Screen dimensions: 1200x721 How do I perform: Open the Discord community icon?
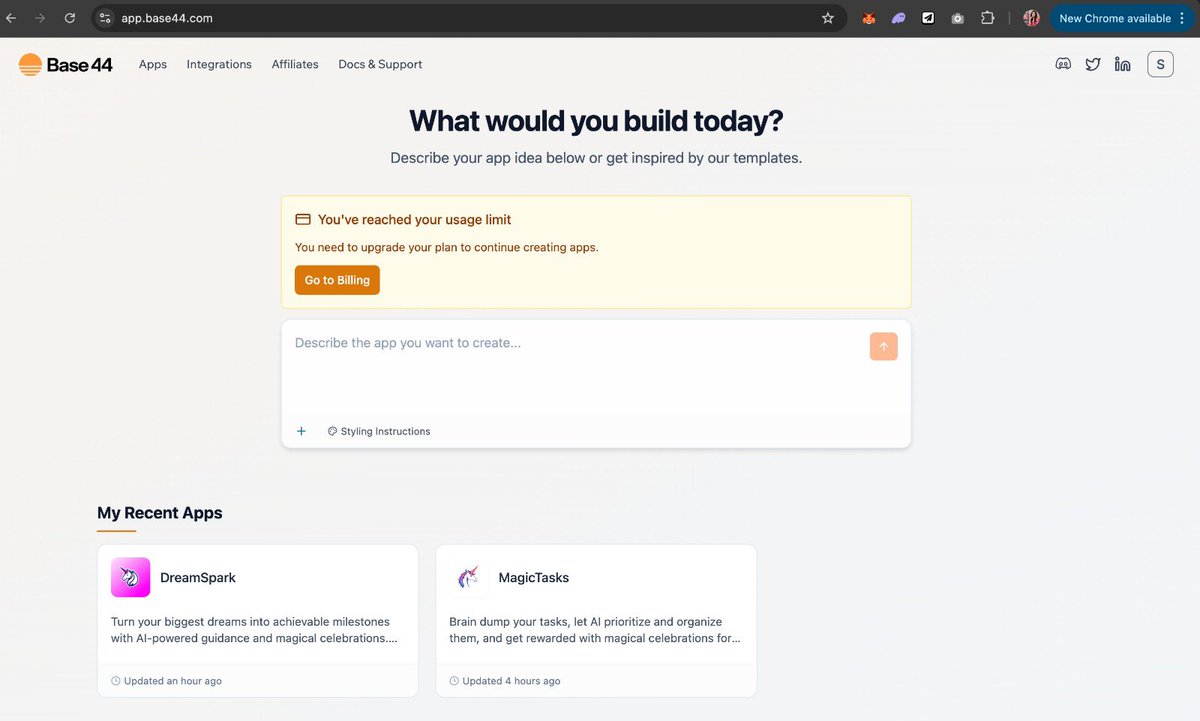(1063, 64)
